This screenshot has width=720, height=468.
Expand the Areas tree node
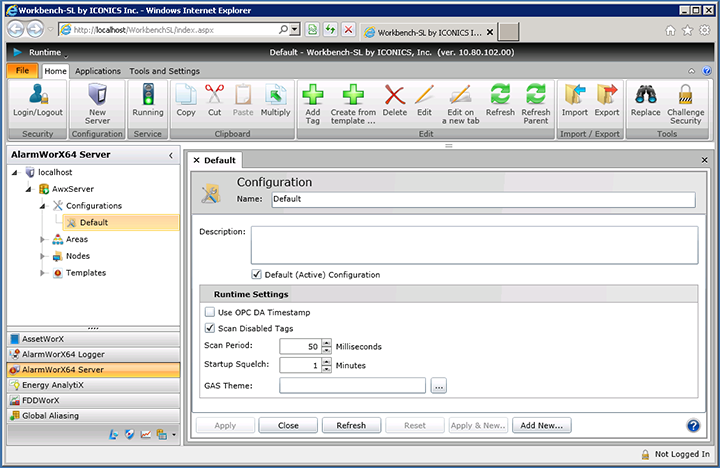pyautogui.click(x=42, y=239)
